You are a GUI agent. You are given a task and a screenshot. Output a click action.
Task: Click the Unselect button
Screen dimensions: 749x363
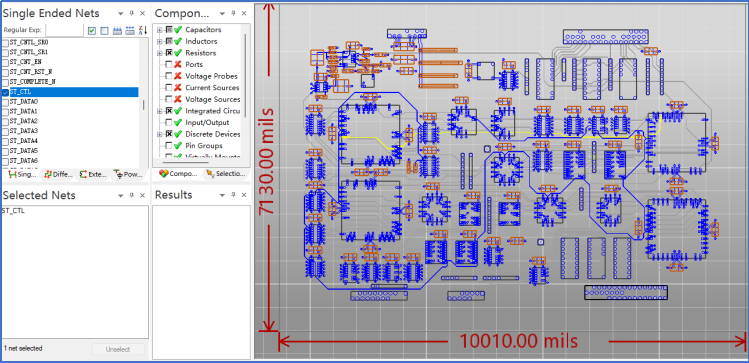118,349
